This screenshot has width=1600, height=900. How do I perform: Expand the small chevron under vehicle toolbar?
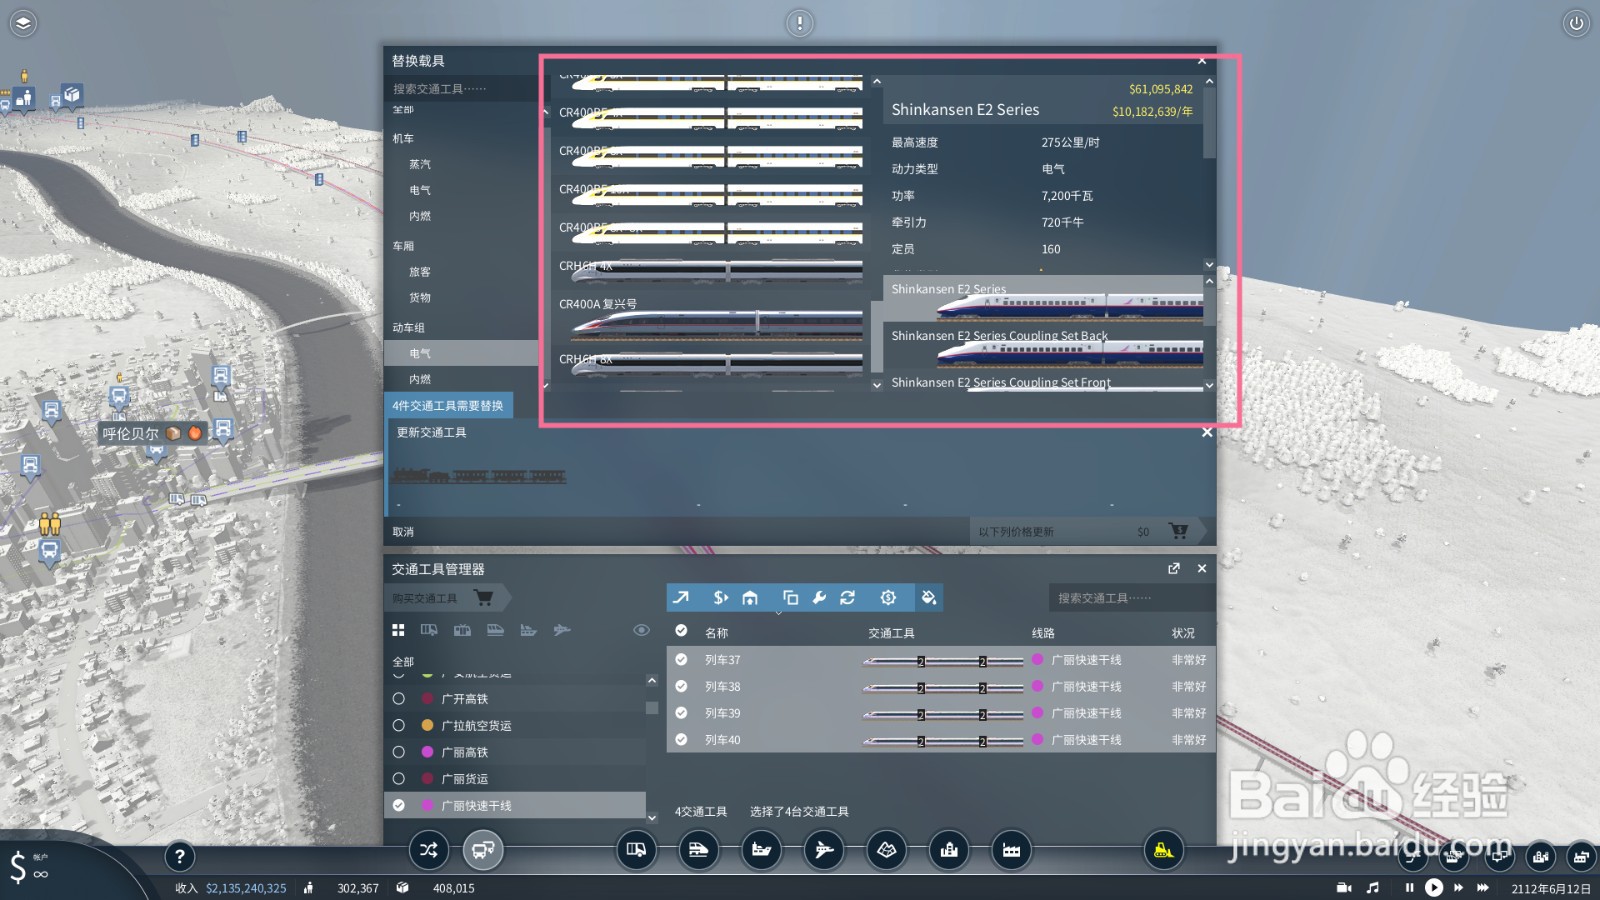pyautogui.click(x=779, y=613)
